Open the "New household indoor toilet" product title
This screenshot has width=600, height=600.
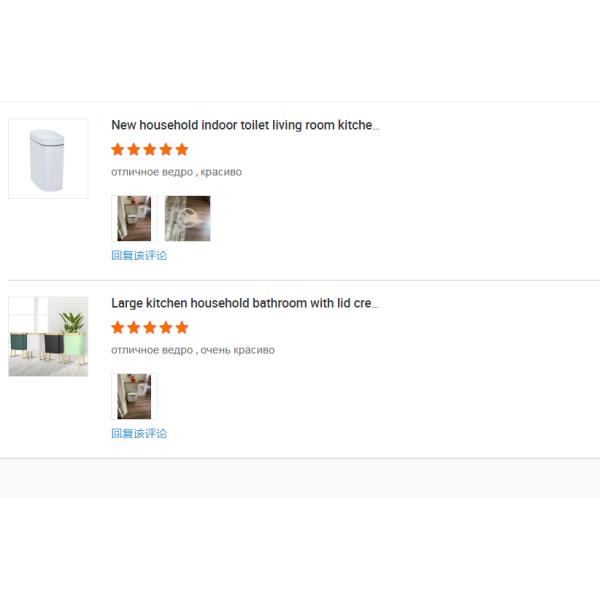coord(245,125)
